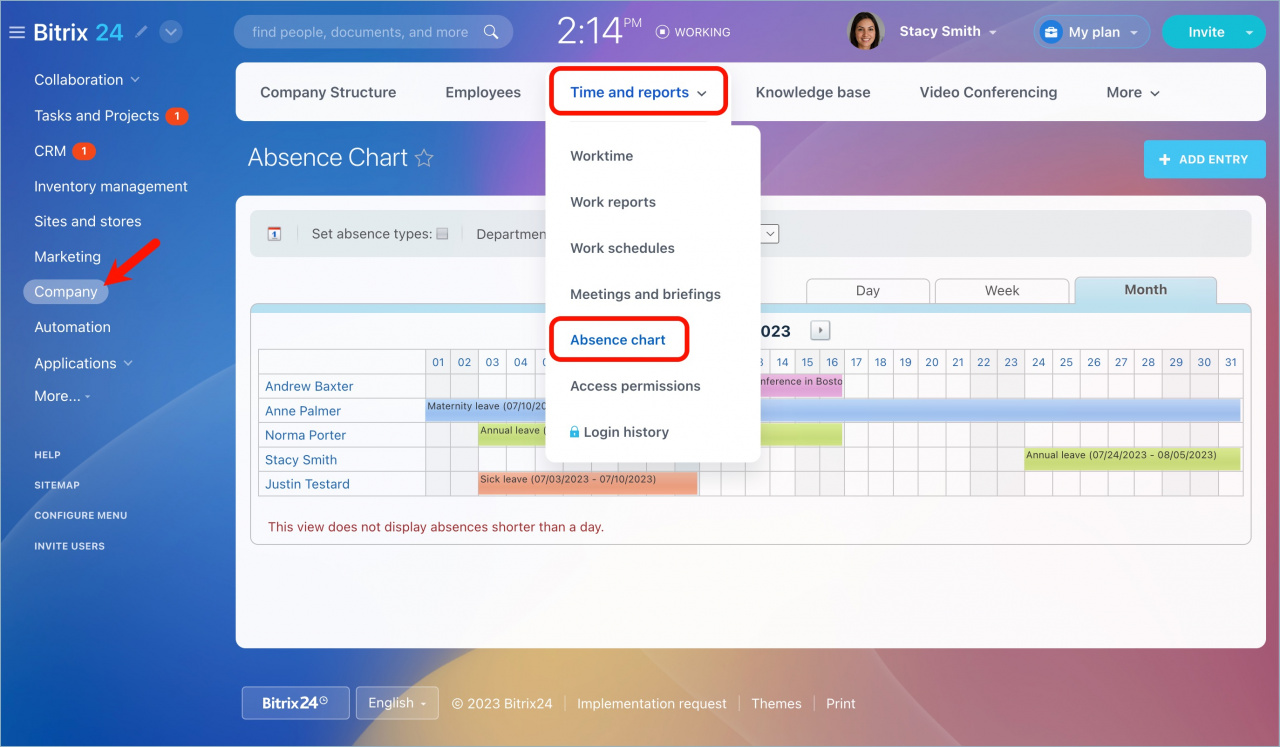This screenshot has width=1280, height=747.
Task: Click the My plan briefcase icon
Action: click(x=1050, y=32)
